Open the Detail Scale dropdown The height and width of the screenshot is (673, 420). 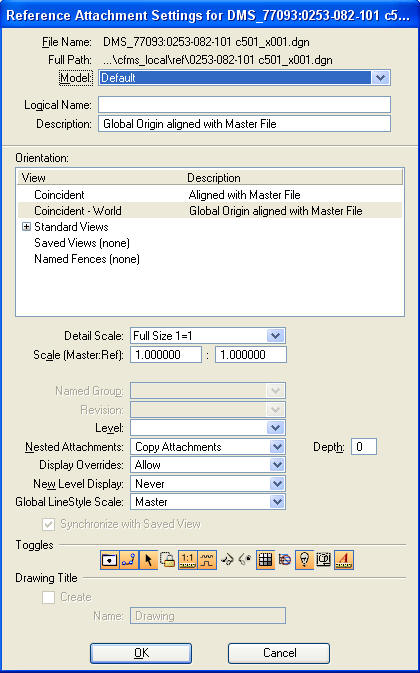pos(208,335)
